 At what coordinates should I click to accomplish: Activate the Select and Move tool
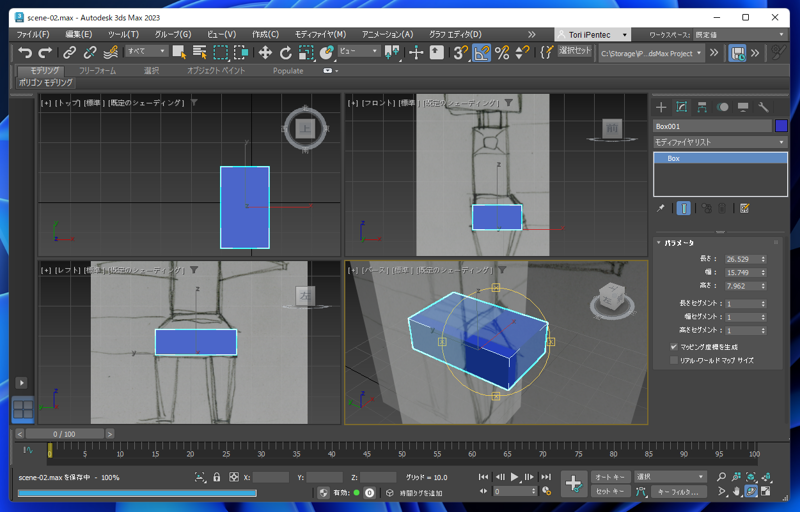pos(265,52)
